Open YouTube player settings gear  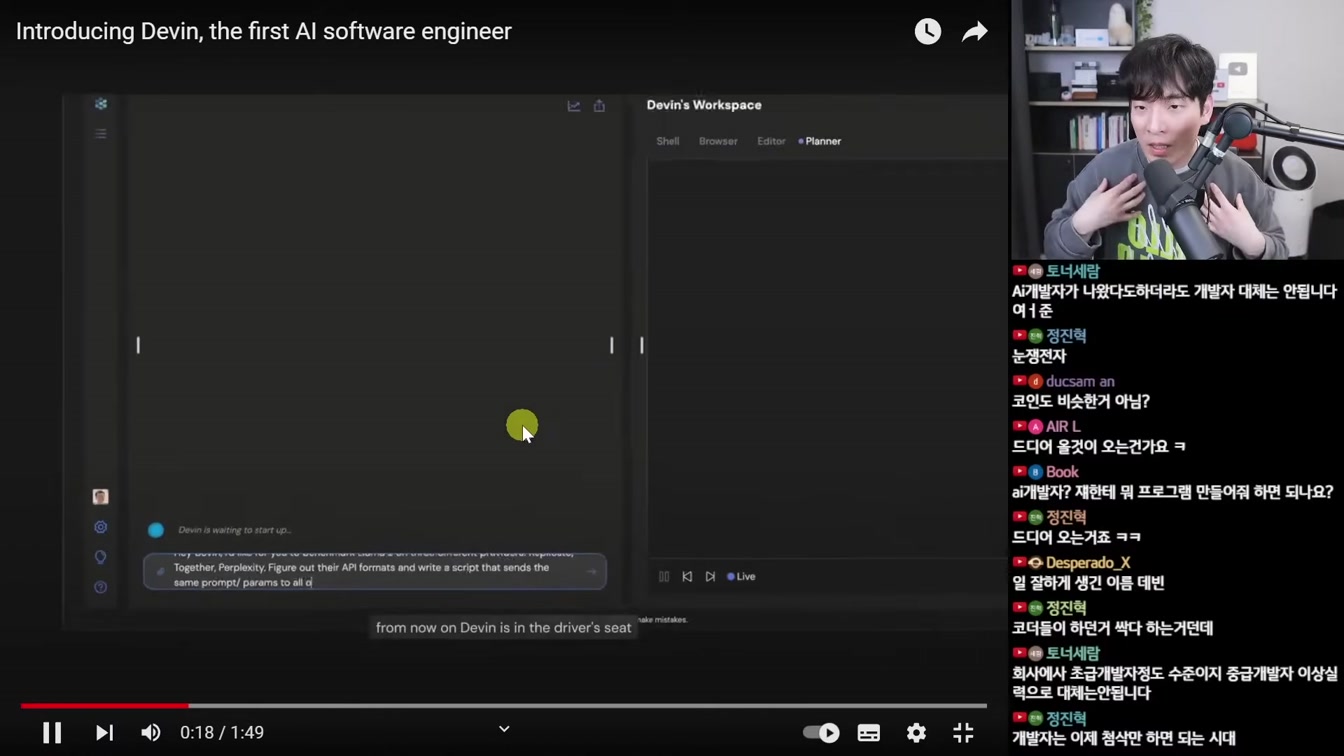(x=916, y=733)
